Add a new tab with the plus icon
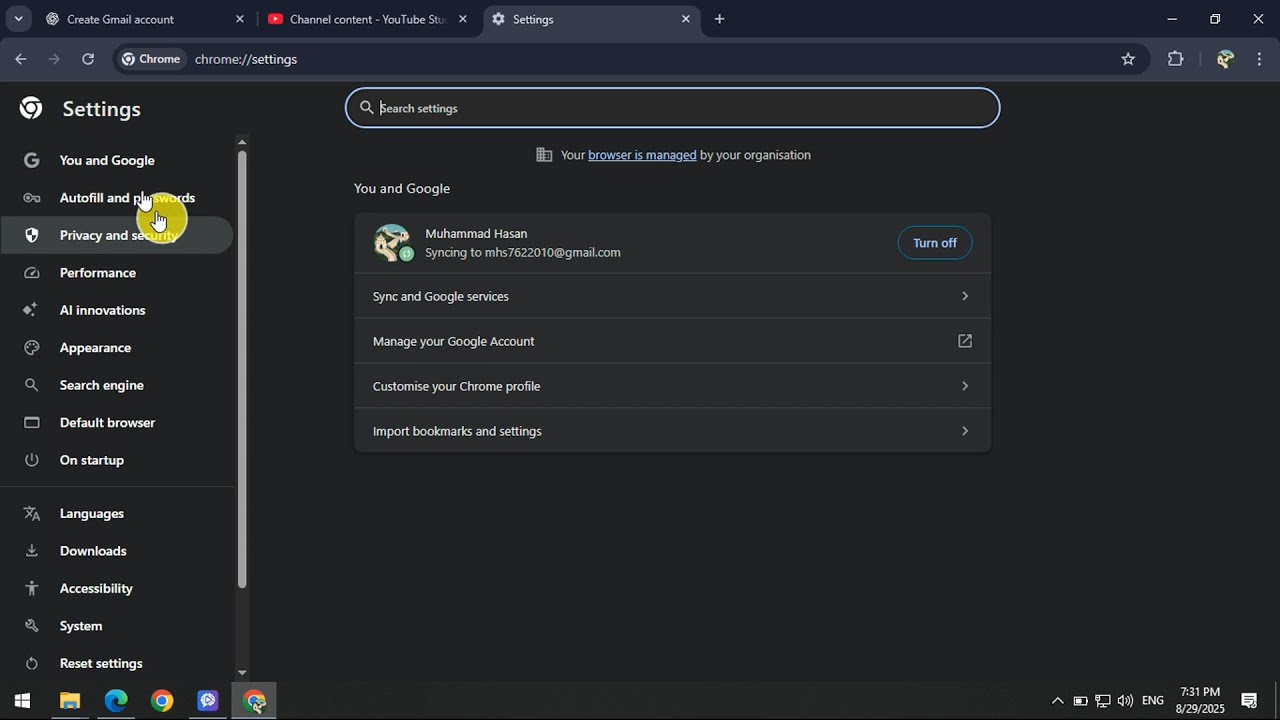Viewport: 1280px width, 720px height. (719, 19)
